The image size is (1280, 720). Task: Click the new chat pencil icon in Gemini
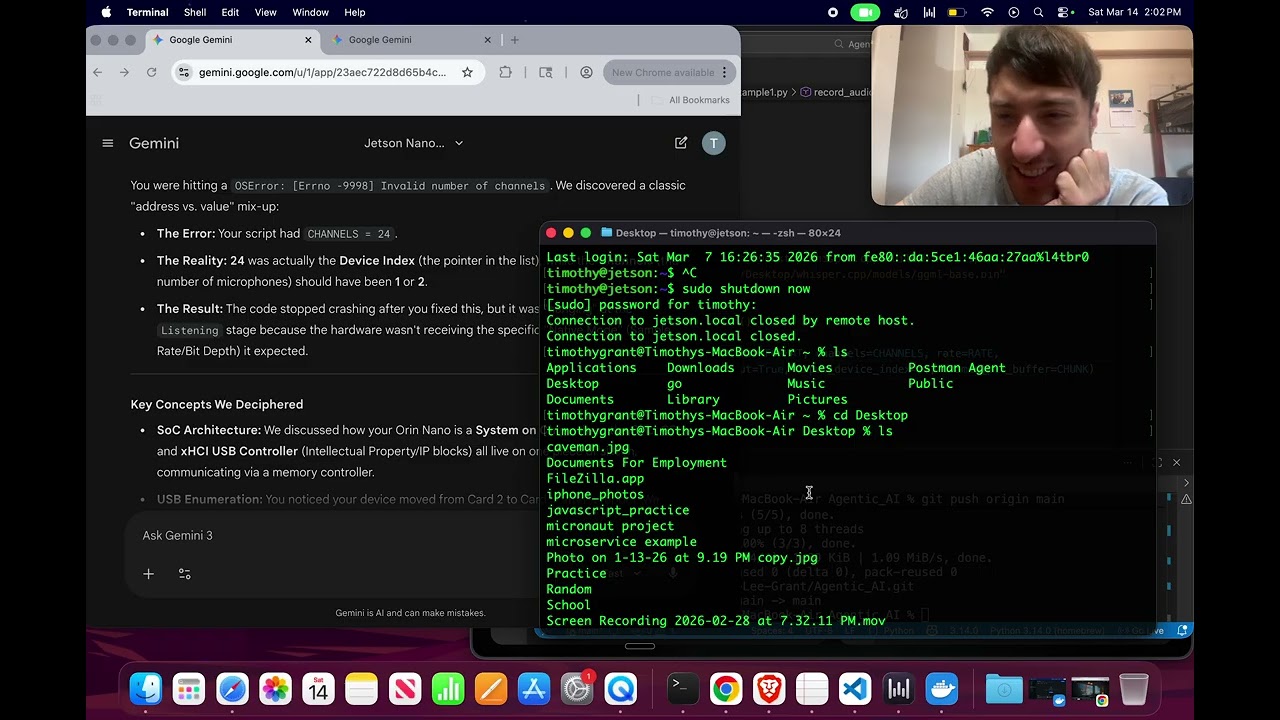pos(681,143)
